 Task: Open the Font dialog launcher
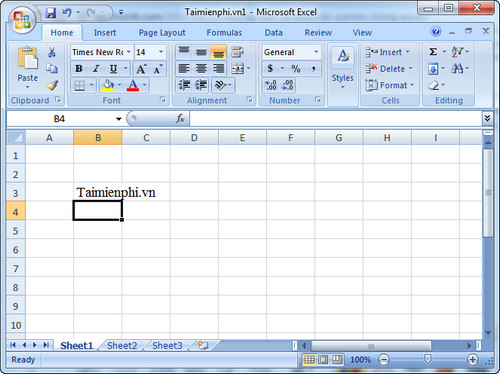162,99
